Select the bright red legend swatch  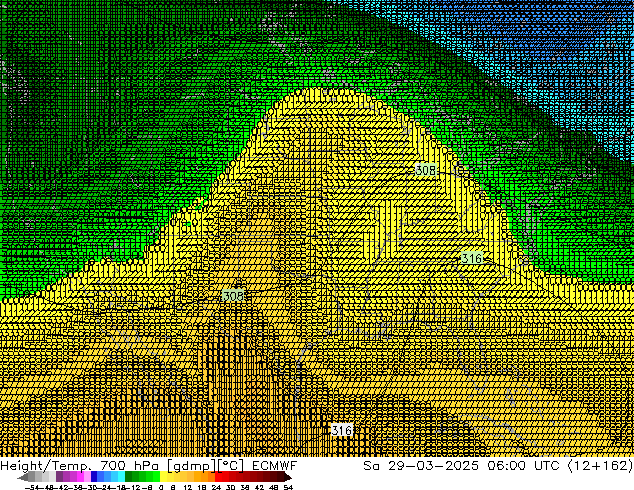point(218,477)
